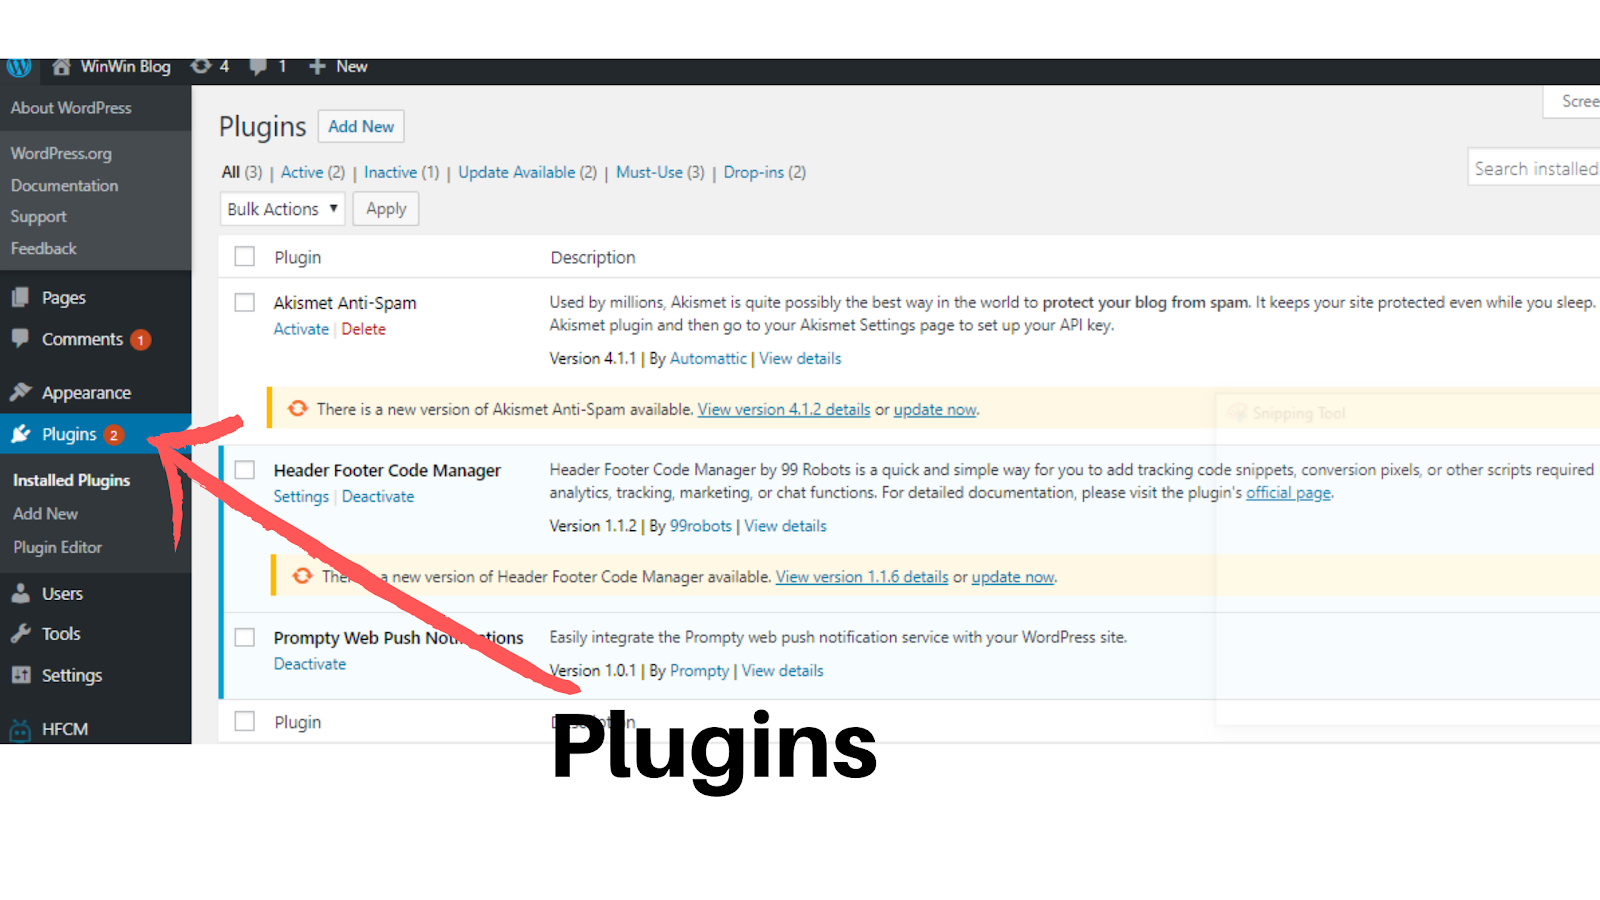
Task: Click the HFCM icon in sidebar
Action: (x=20, y=730)
